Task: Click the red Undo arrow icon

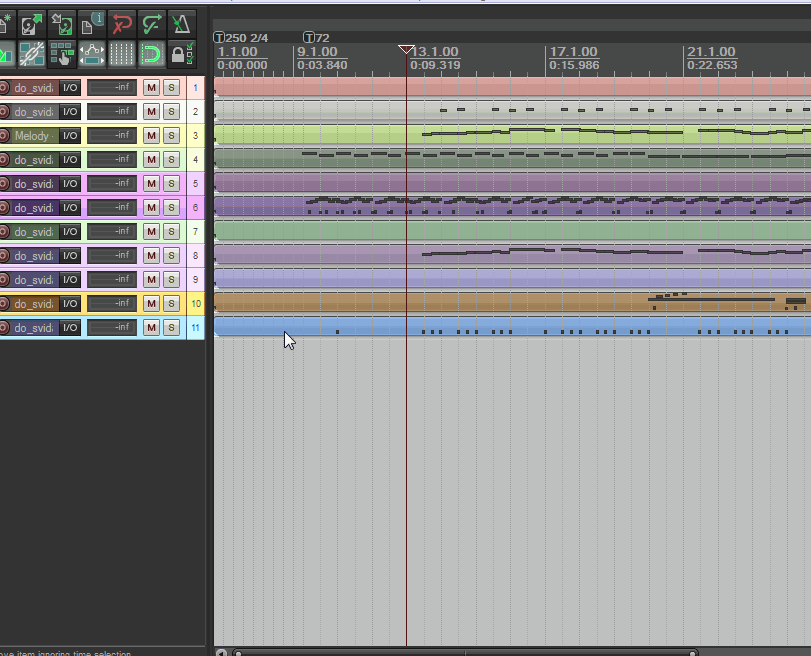Action: pyautogui.click(x=122, y=24)
